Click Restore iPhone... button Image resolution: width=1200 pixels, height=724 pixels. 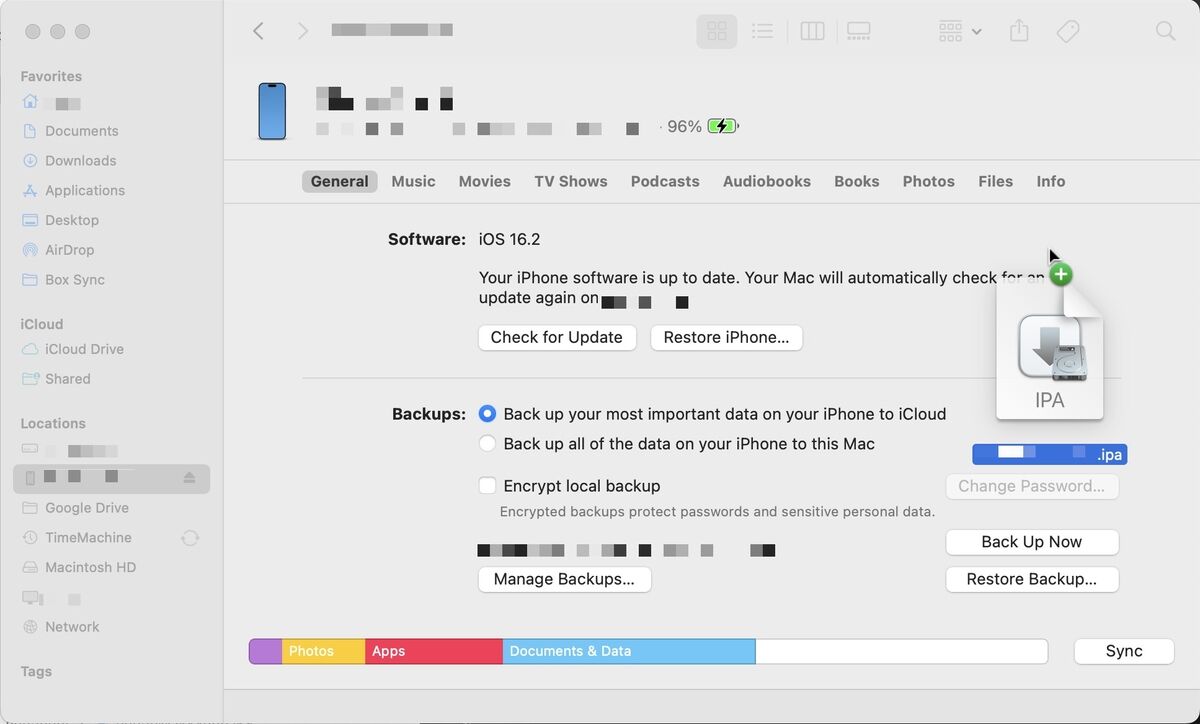pos(726,337)
